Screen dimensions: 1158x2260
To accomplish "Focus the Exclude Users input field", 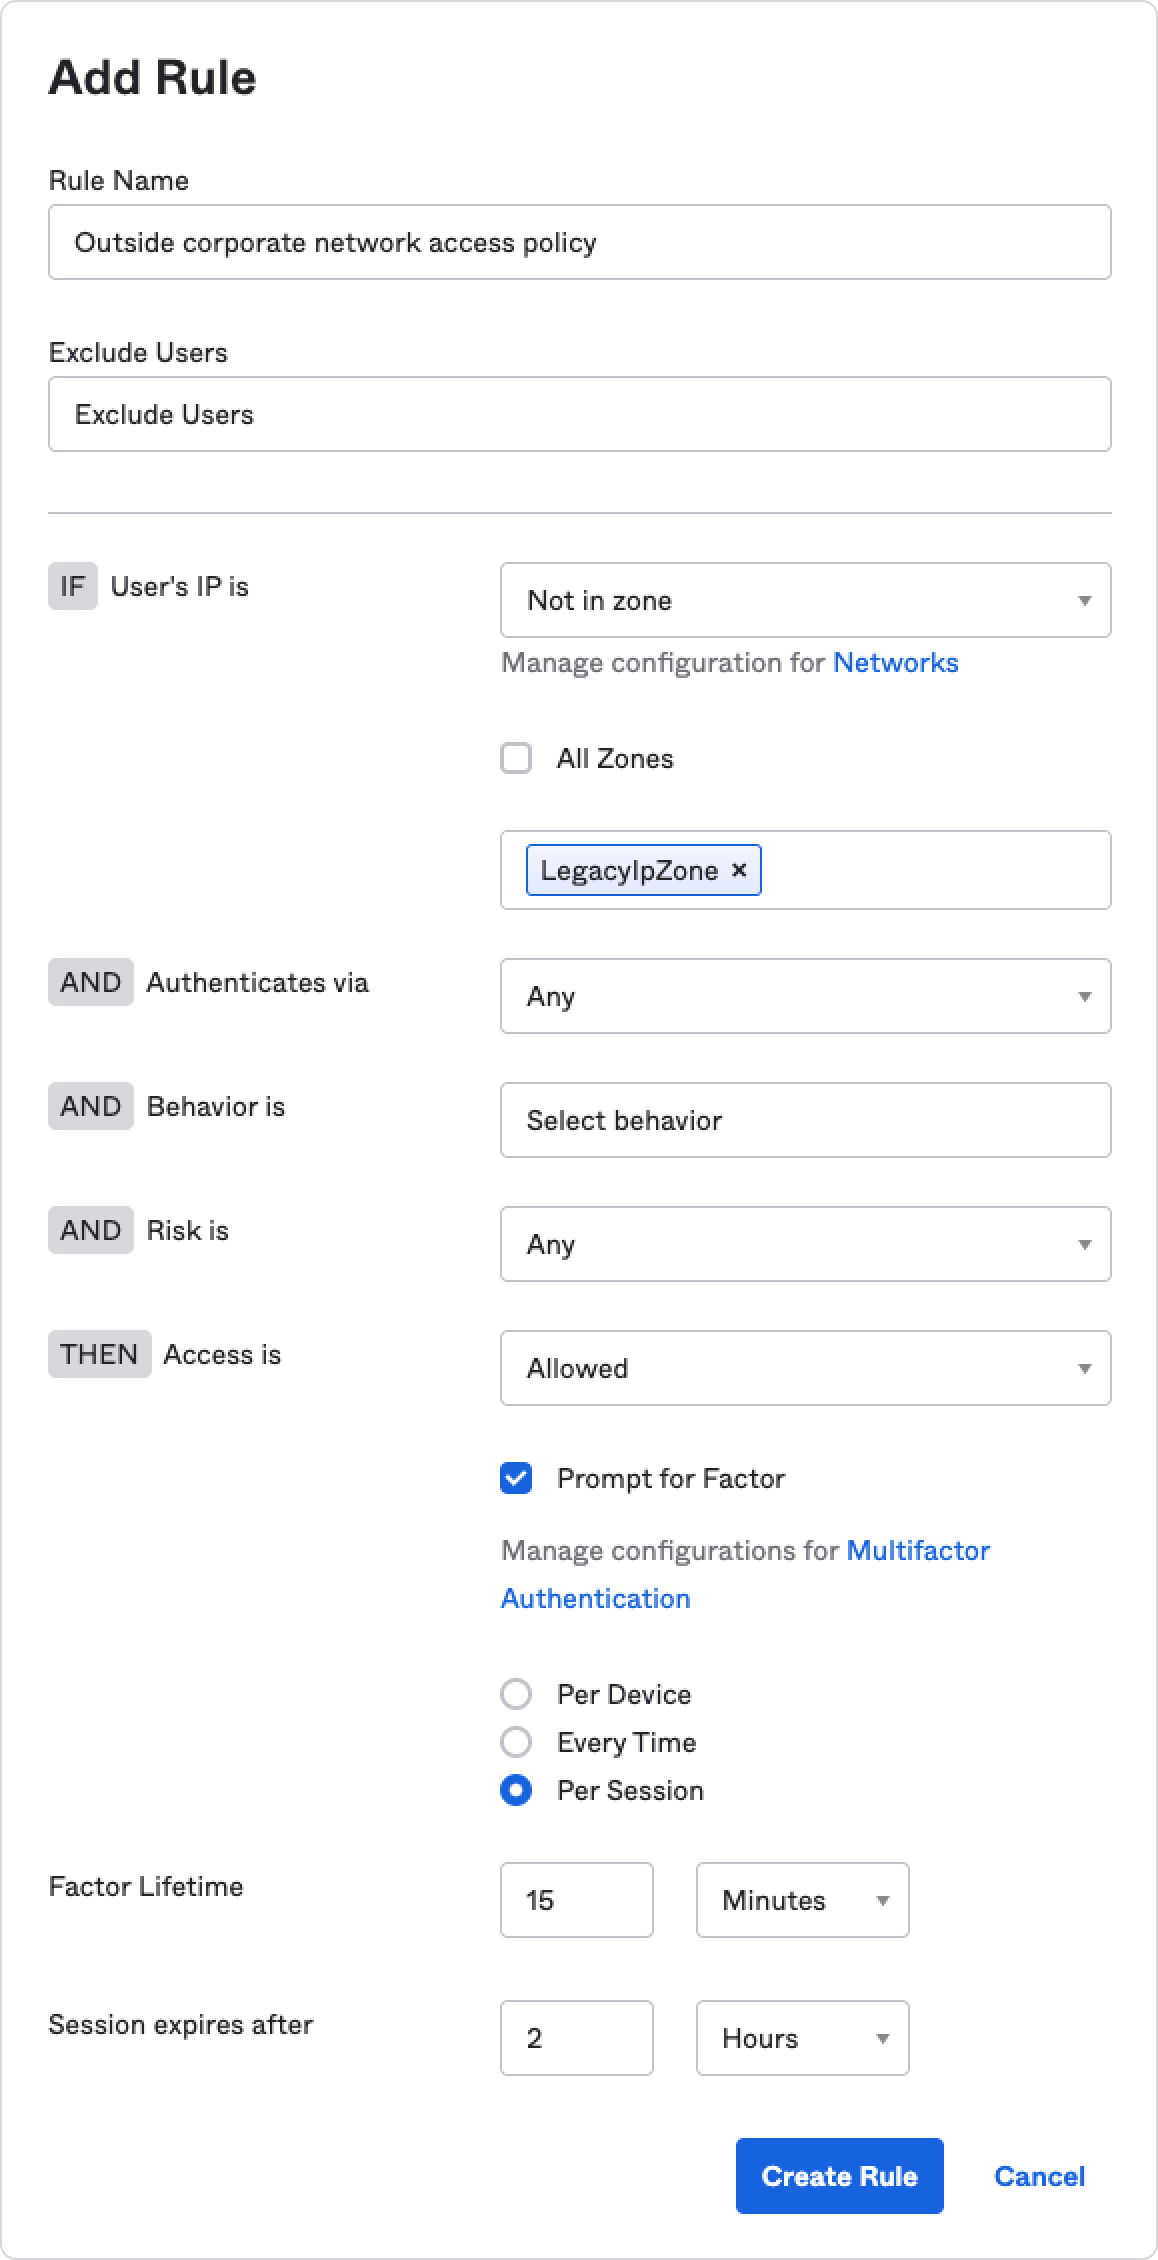I will click(579, 414).
